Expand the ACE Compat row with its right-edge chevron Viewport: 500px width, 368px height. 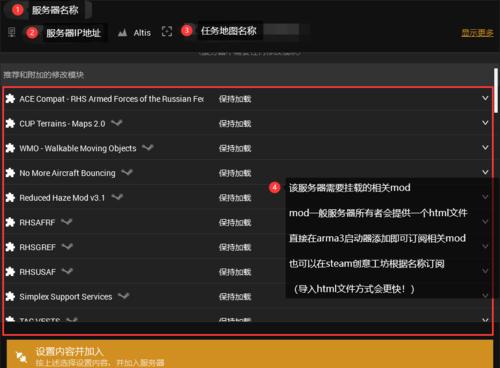[485, 98]
